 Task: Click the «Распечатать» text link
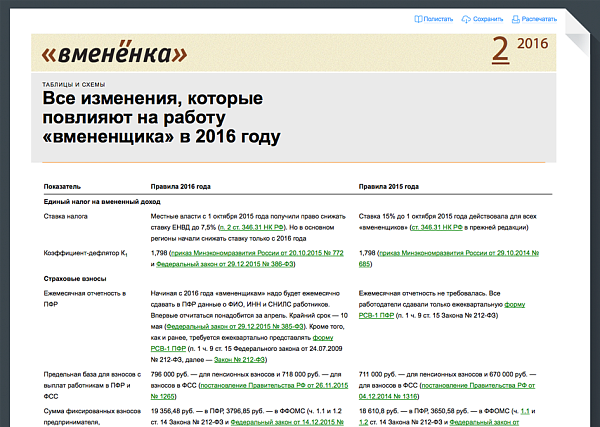[539, 18]
